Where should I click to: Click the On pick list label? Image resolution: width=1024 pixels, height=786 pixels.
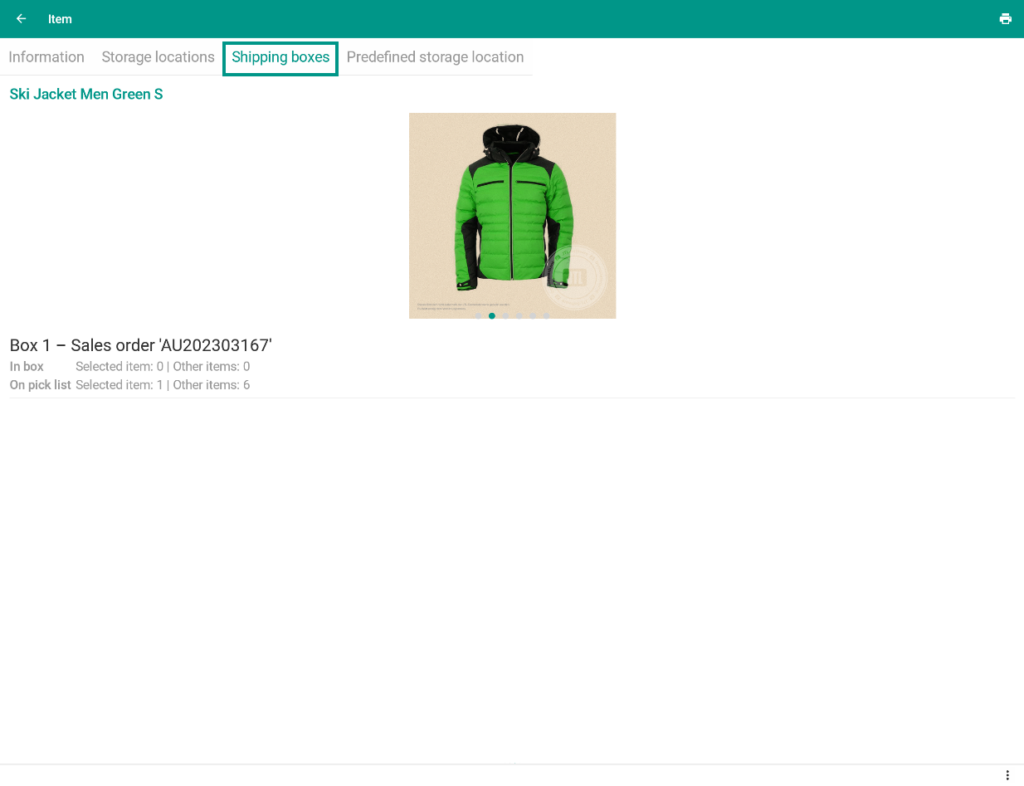coord(40,385)
